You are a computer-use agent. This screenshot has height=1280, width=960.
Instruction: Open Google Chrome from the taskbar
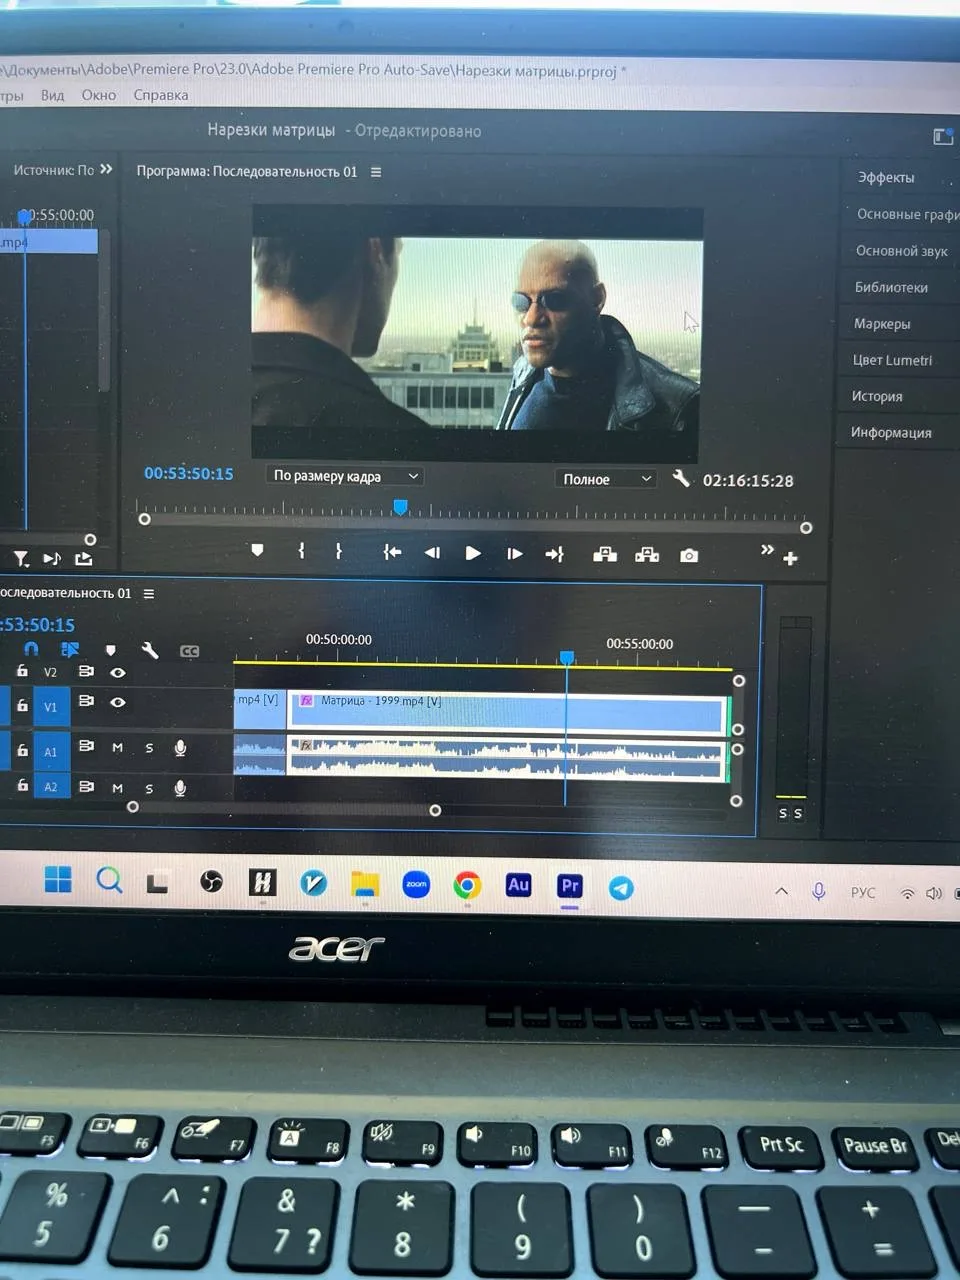(467, 886)
